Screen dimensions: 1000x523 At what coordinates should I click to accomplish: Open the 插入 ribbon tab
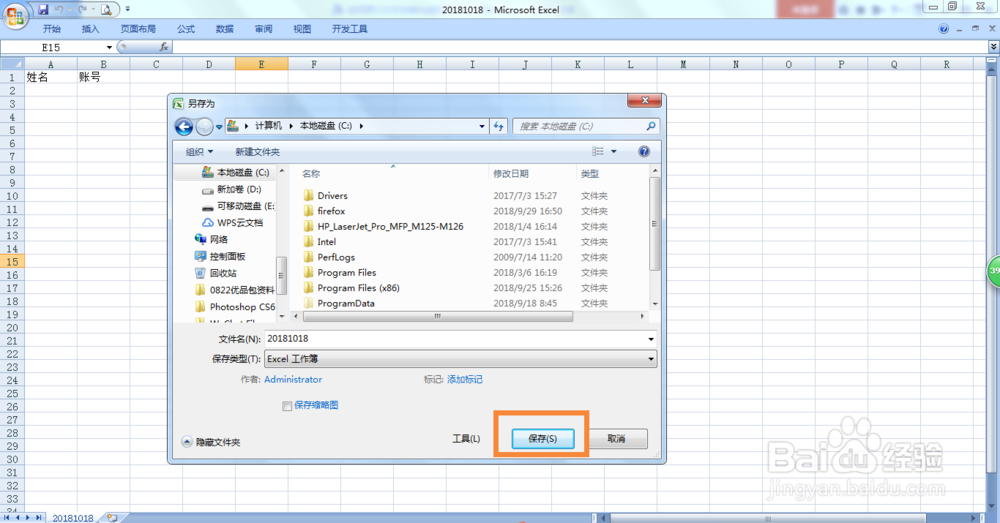91,29
